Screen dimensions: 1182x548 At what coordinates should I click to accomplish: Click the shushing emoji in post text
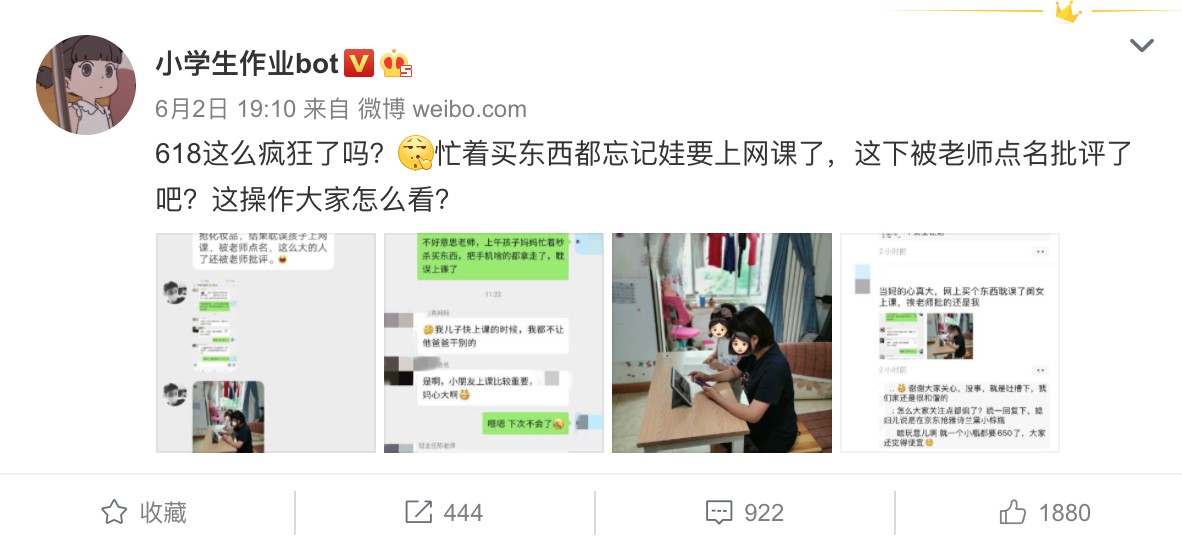click(415, 154)
